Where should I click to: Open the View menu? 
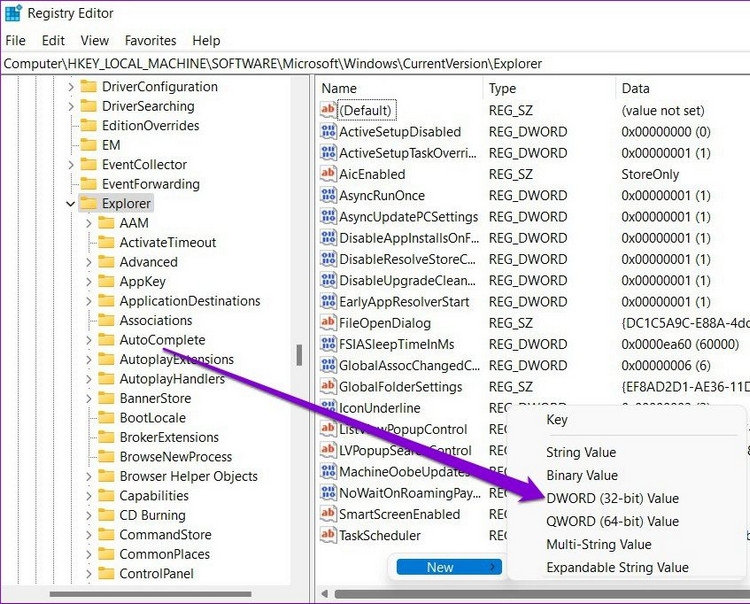(95, 41)
